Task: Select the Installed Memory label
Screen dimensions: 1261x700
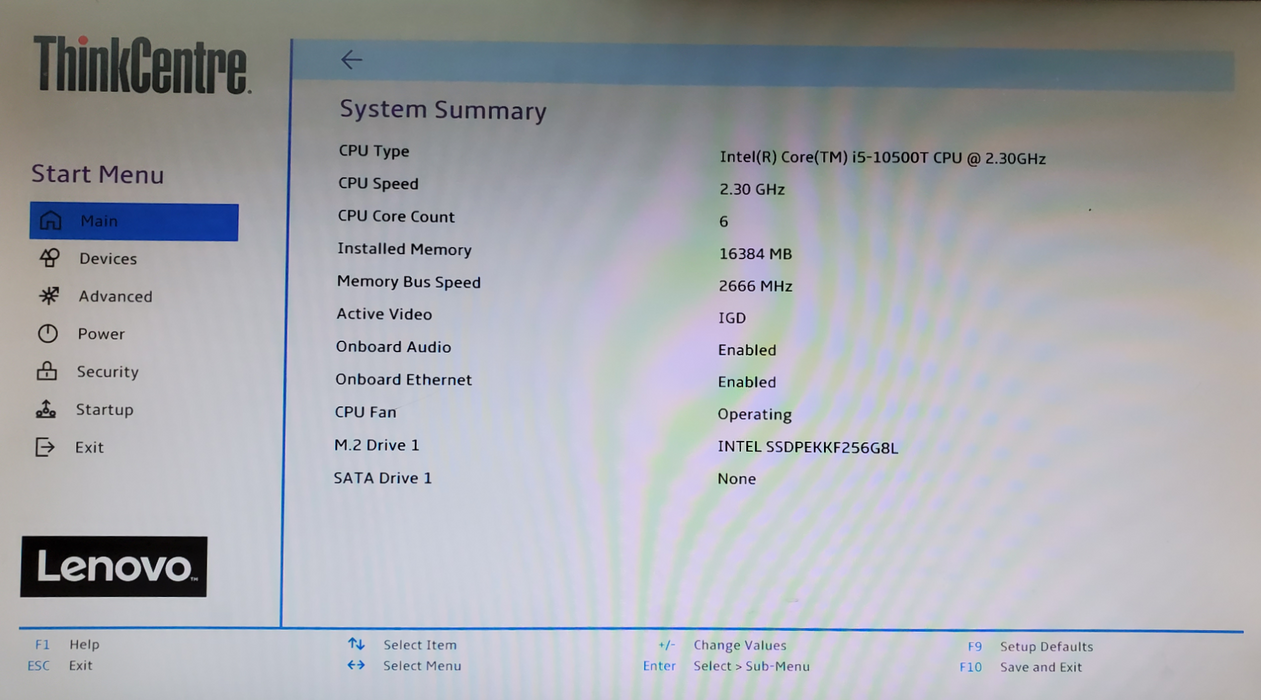Action: (x=404, y=250)
